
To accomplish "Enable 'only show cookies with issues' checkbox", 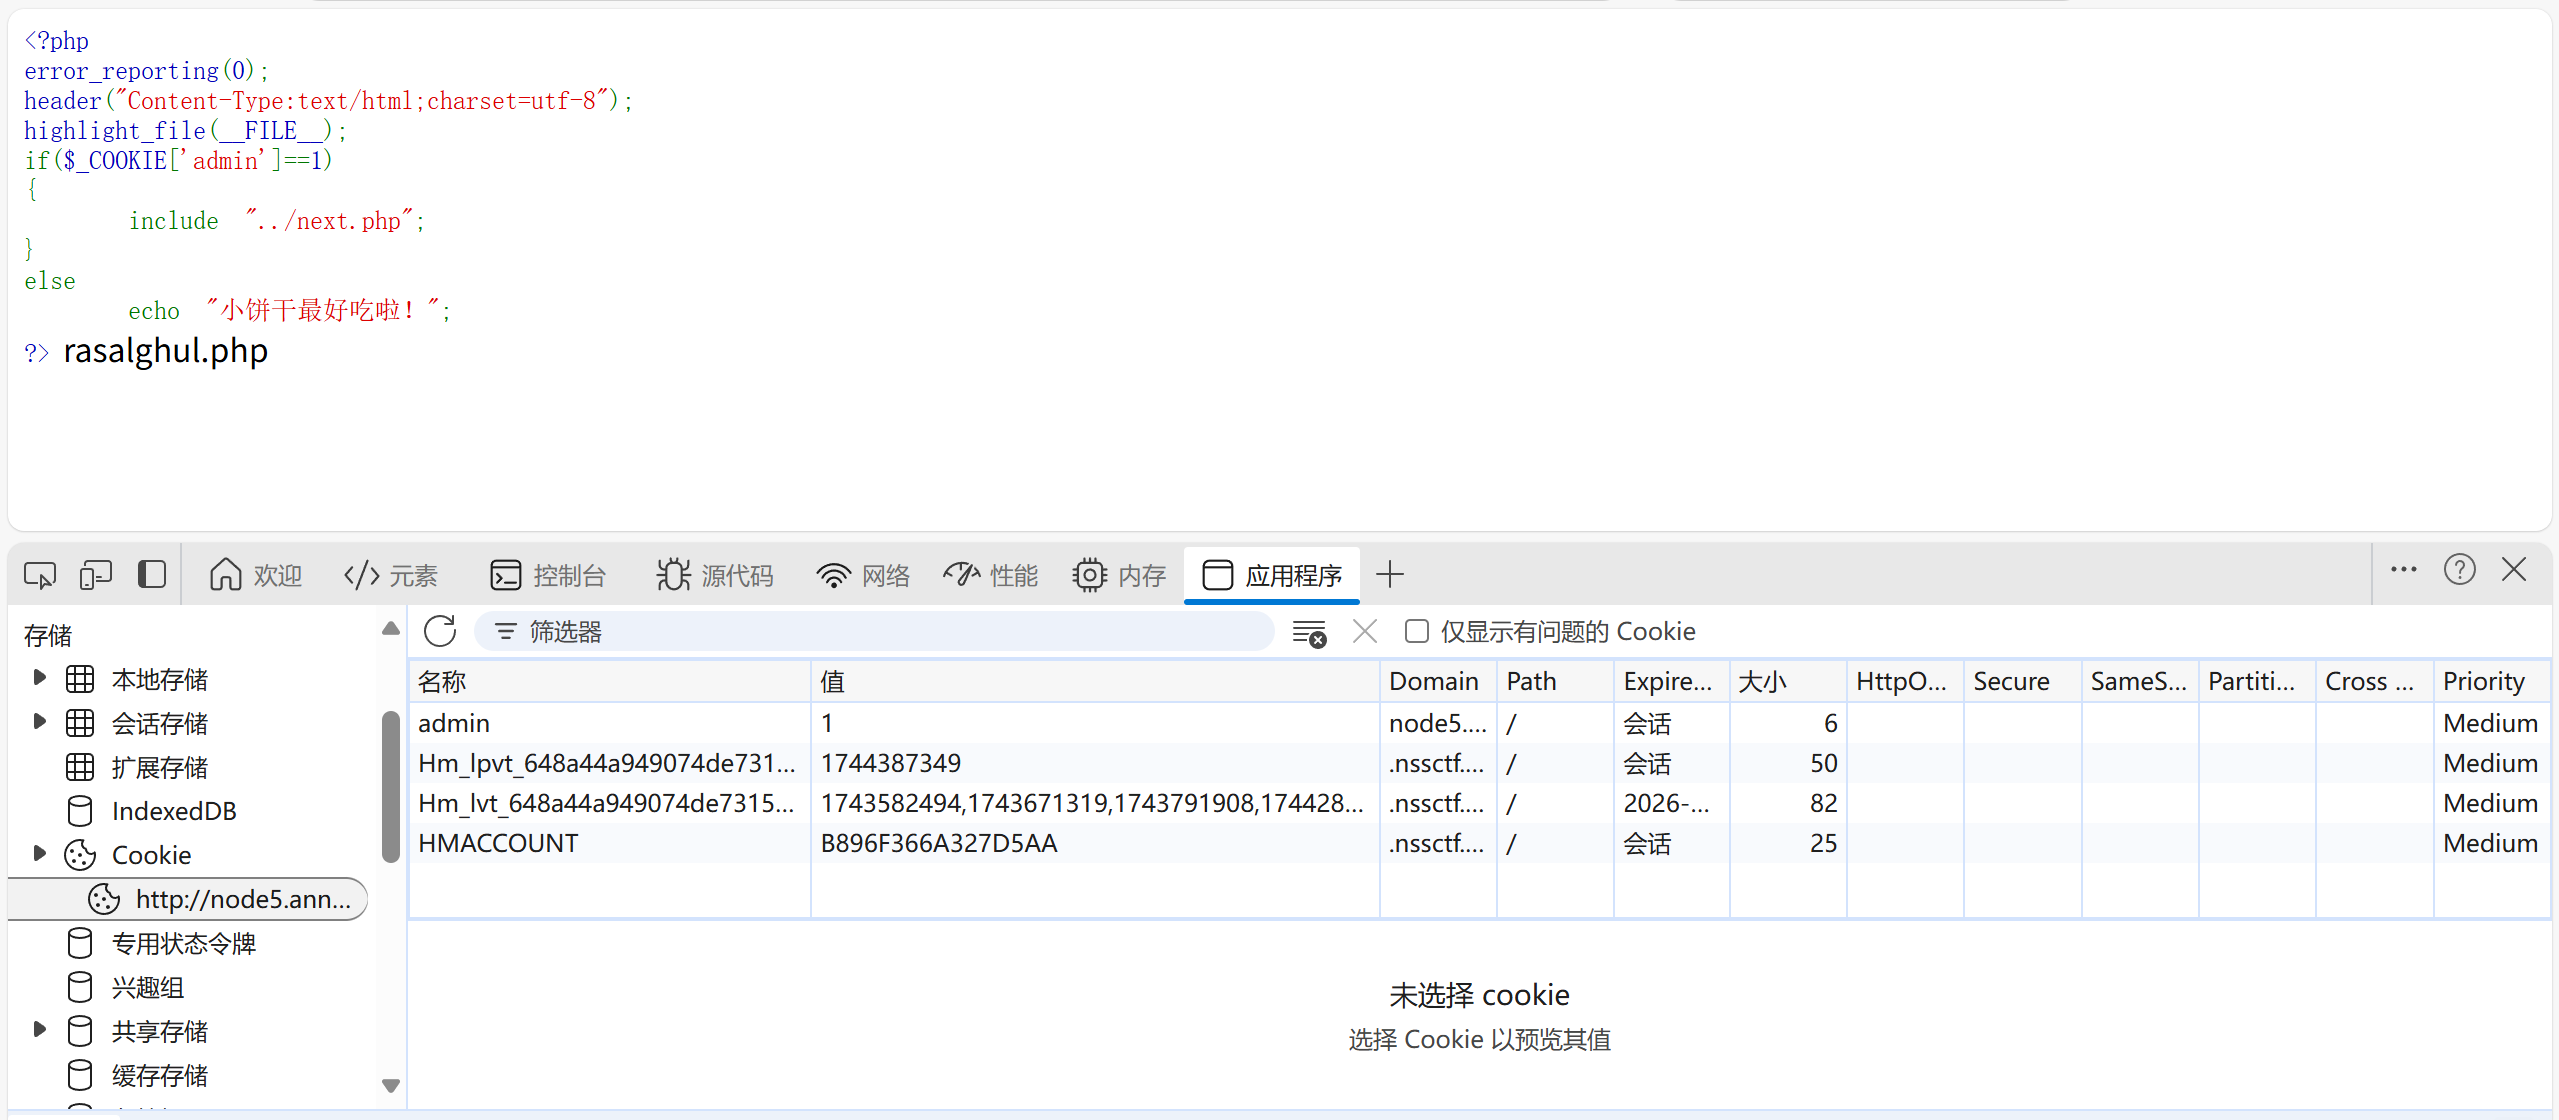I will pos(1416,631).
